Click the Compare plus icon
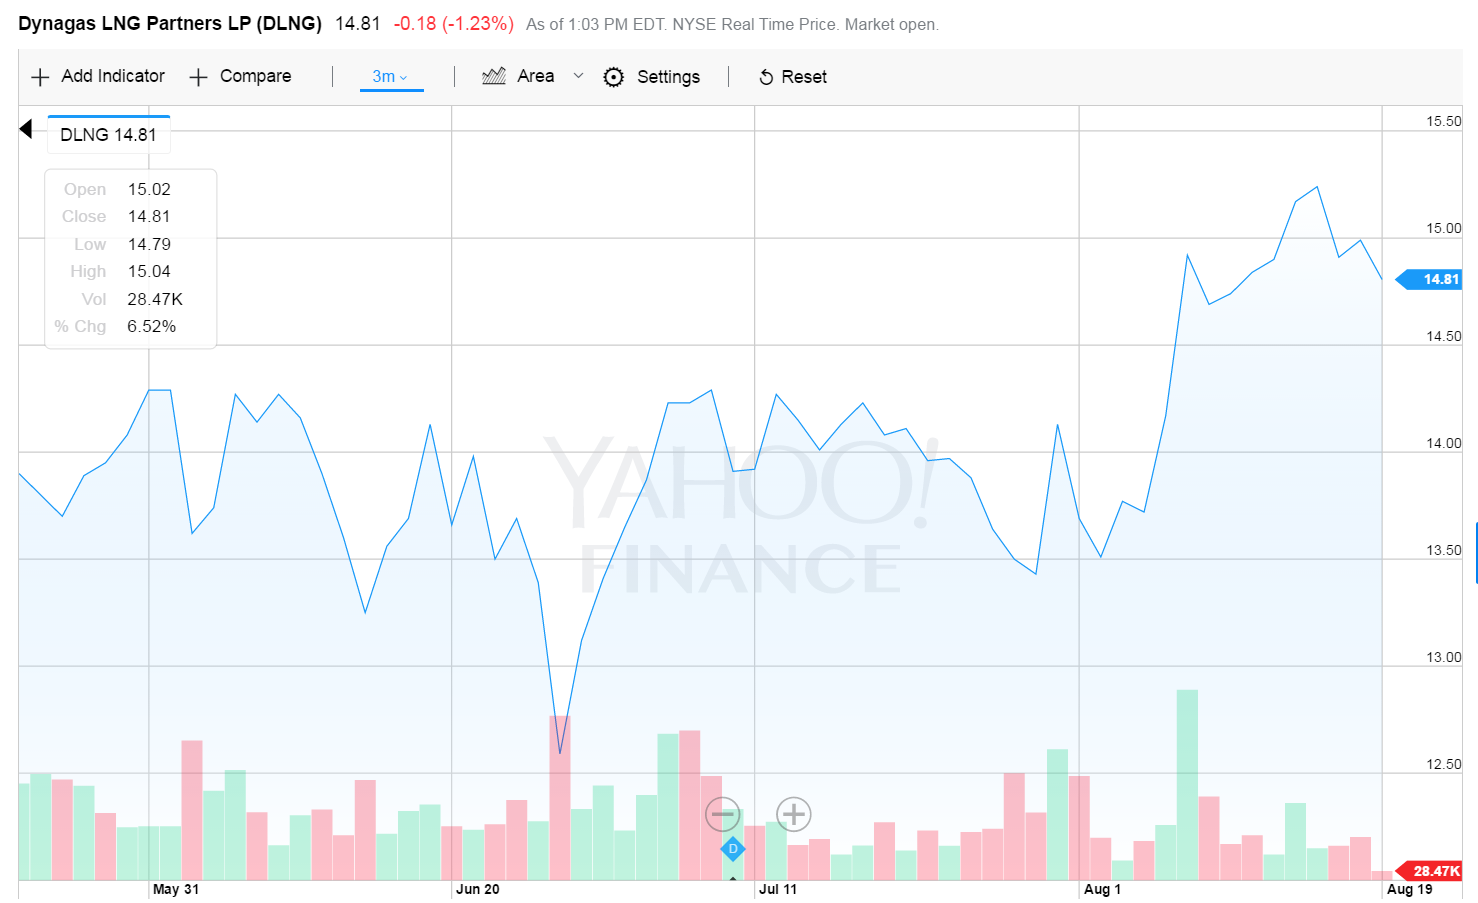The height and width of the screenshot is (903, 1478). [198, 76]
